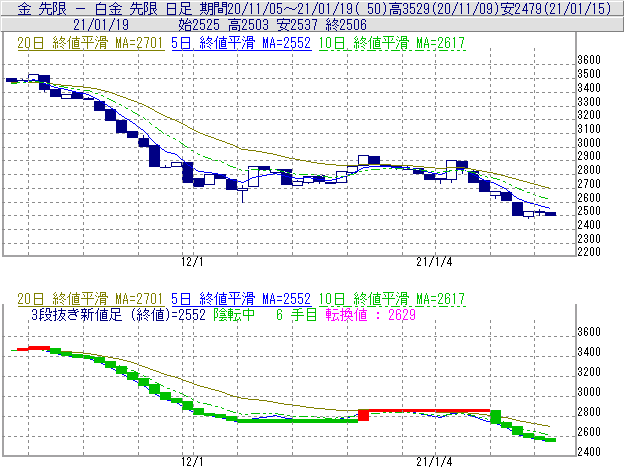Click the 12/1 date label under the top chart
The image size is (624, 473).
tap(192, 262)
